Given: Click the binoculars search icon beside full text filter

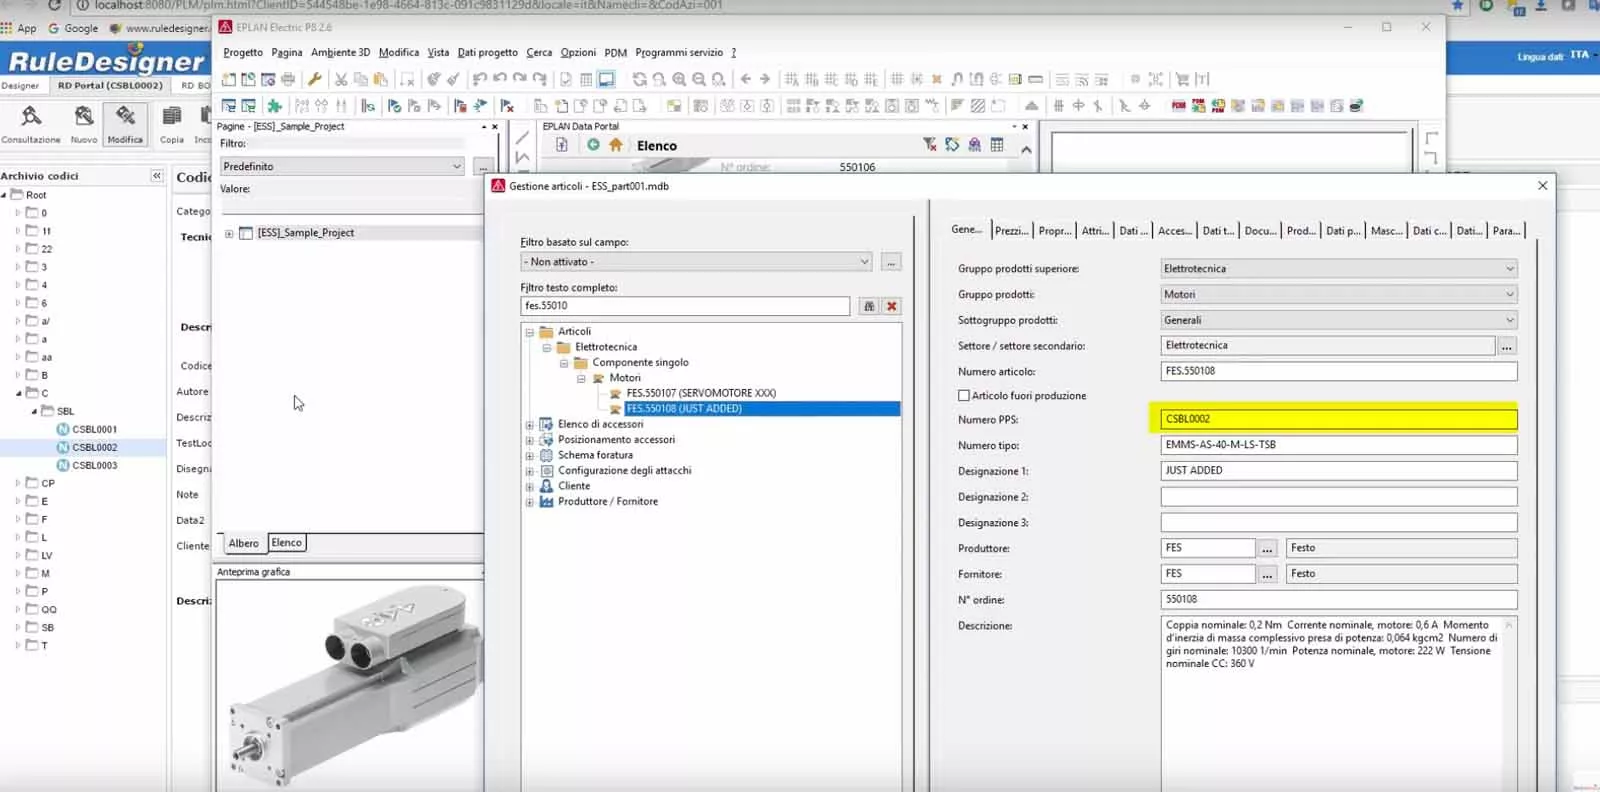Looking at the screenshot, I should (869, 306).
